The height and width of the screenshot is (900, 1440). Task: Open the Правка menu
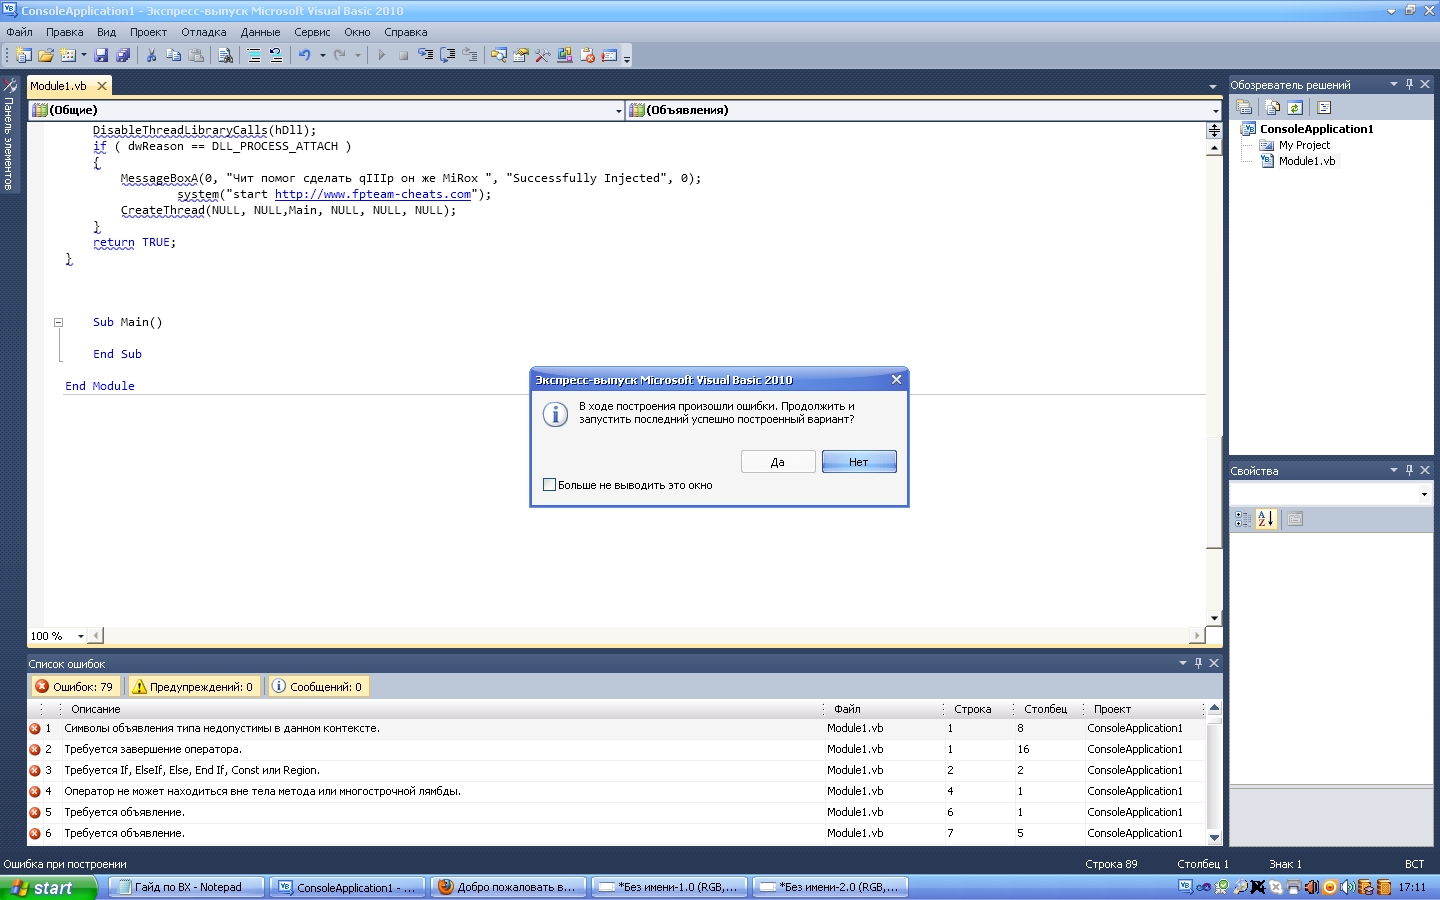tap(65, 32)
